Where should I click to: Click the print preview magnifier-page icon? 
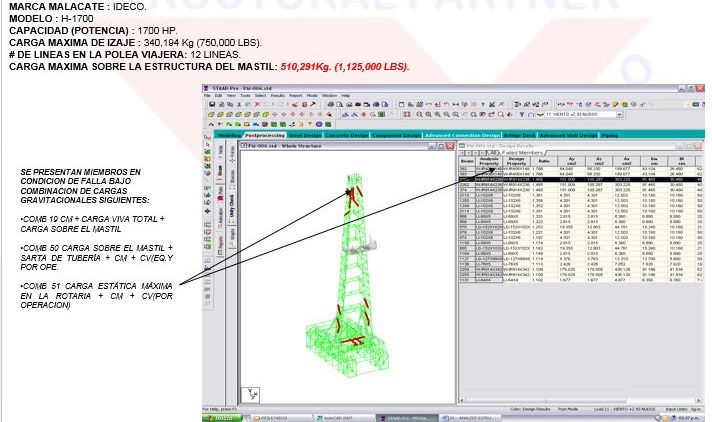340,104
